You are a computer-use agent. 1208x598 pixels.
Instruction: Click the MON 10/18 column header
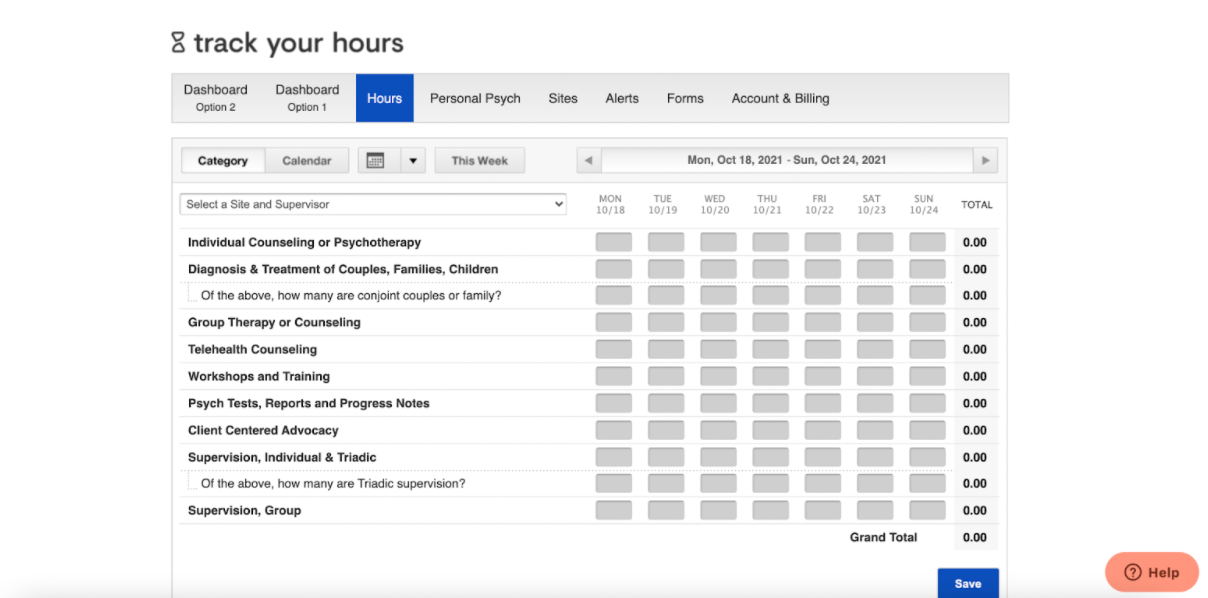(610, 204)
